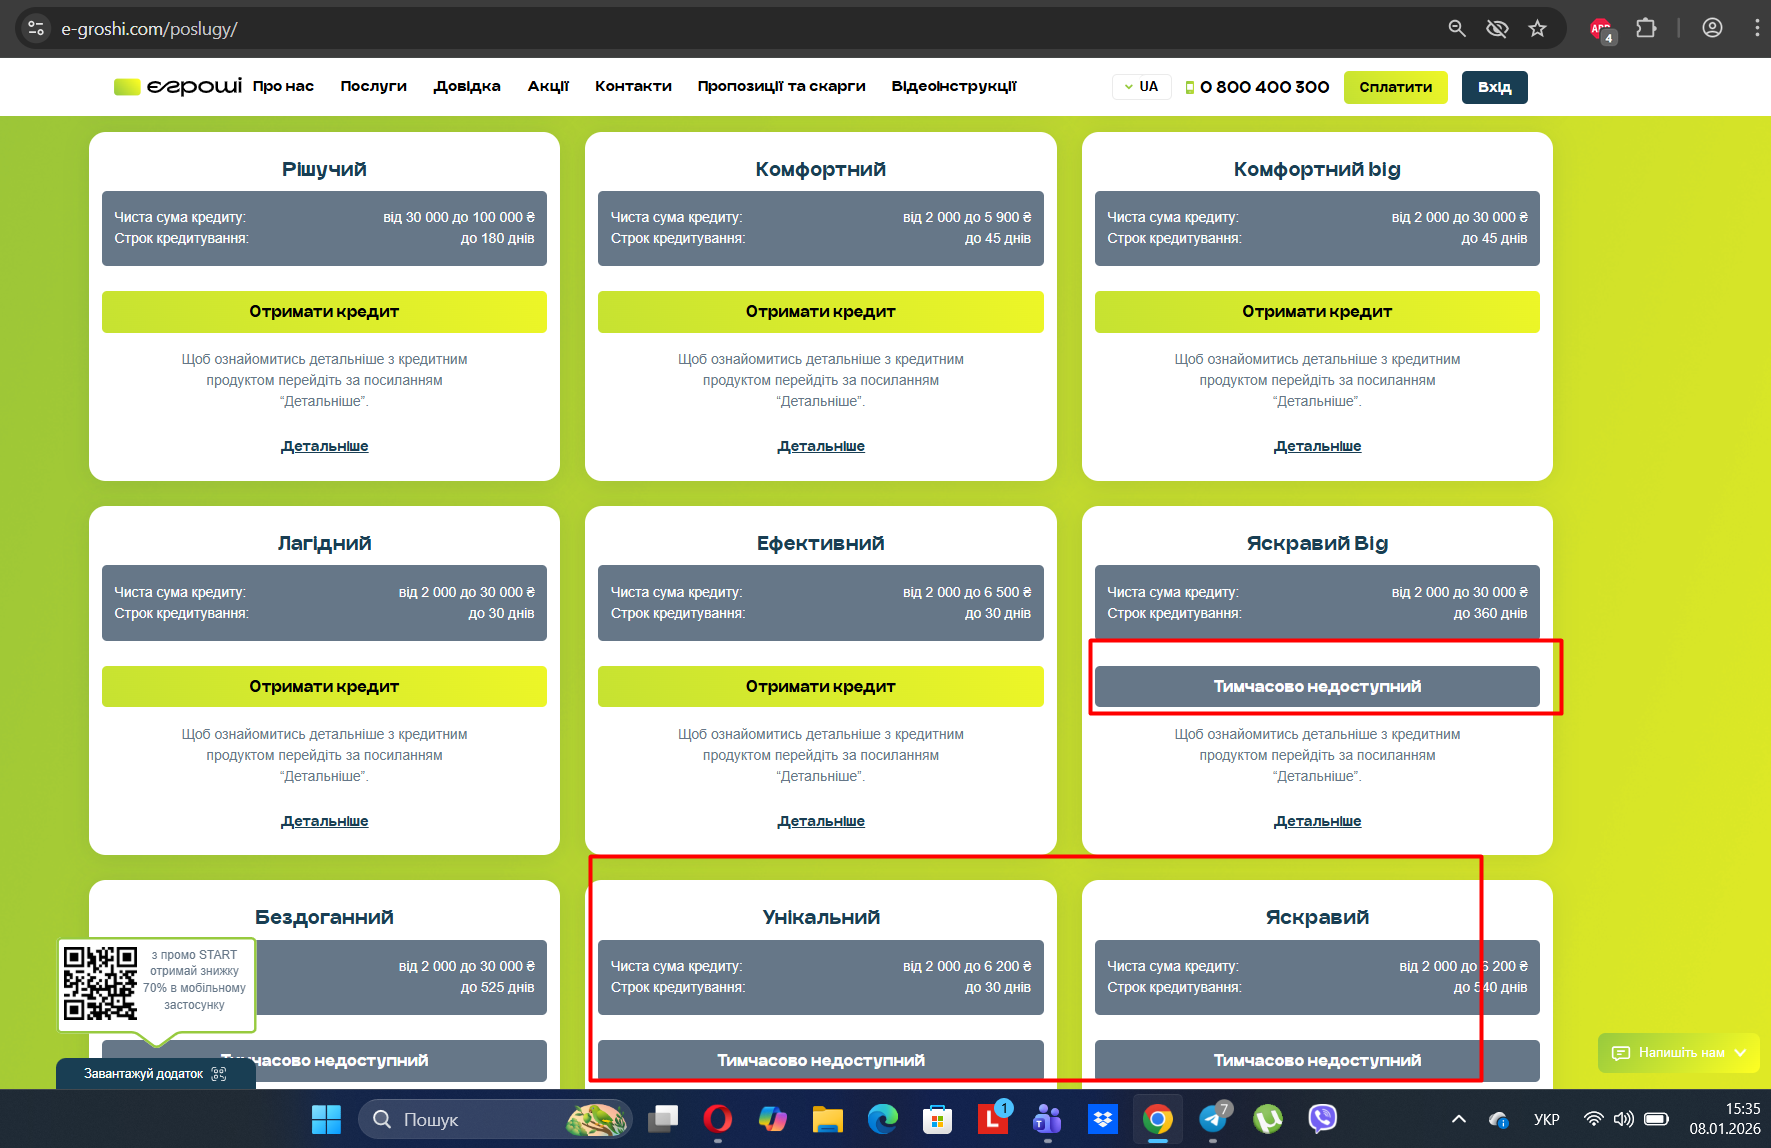
Task: Launch Microsoft Edge from taskbar
Action: (882, 1119)
